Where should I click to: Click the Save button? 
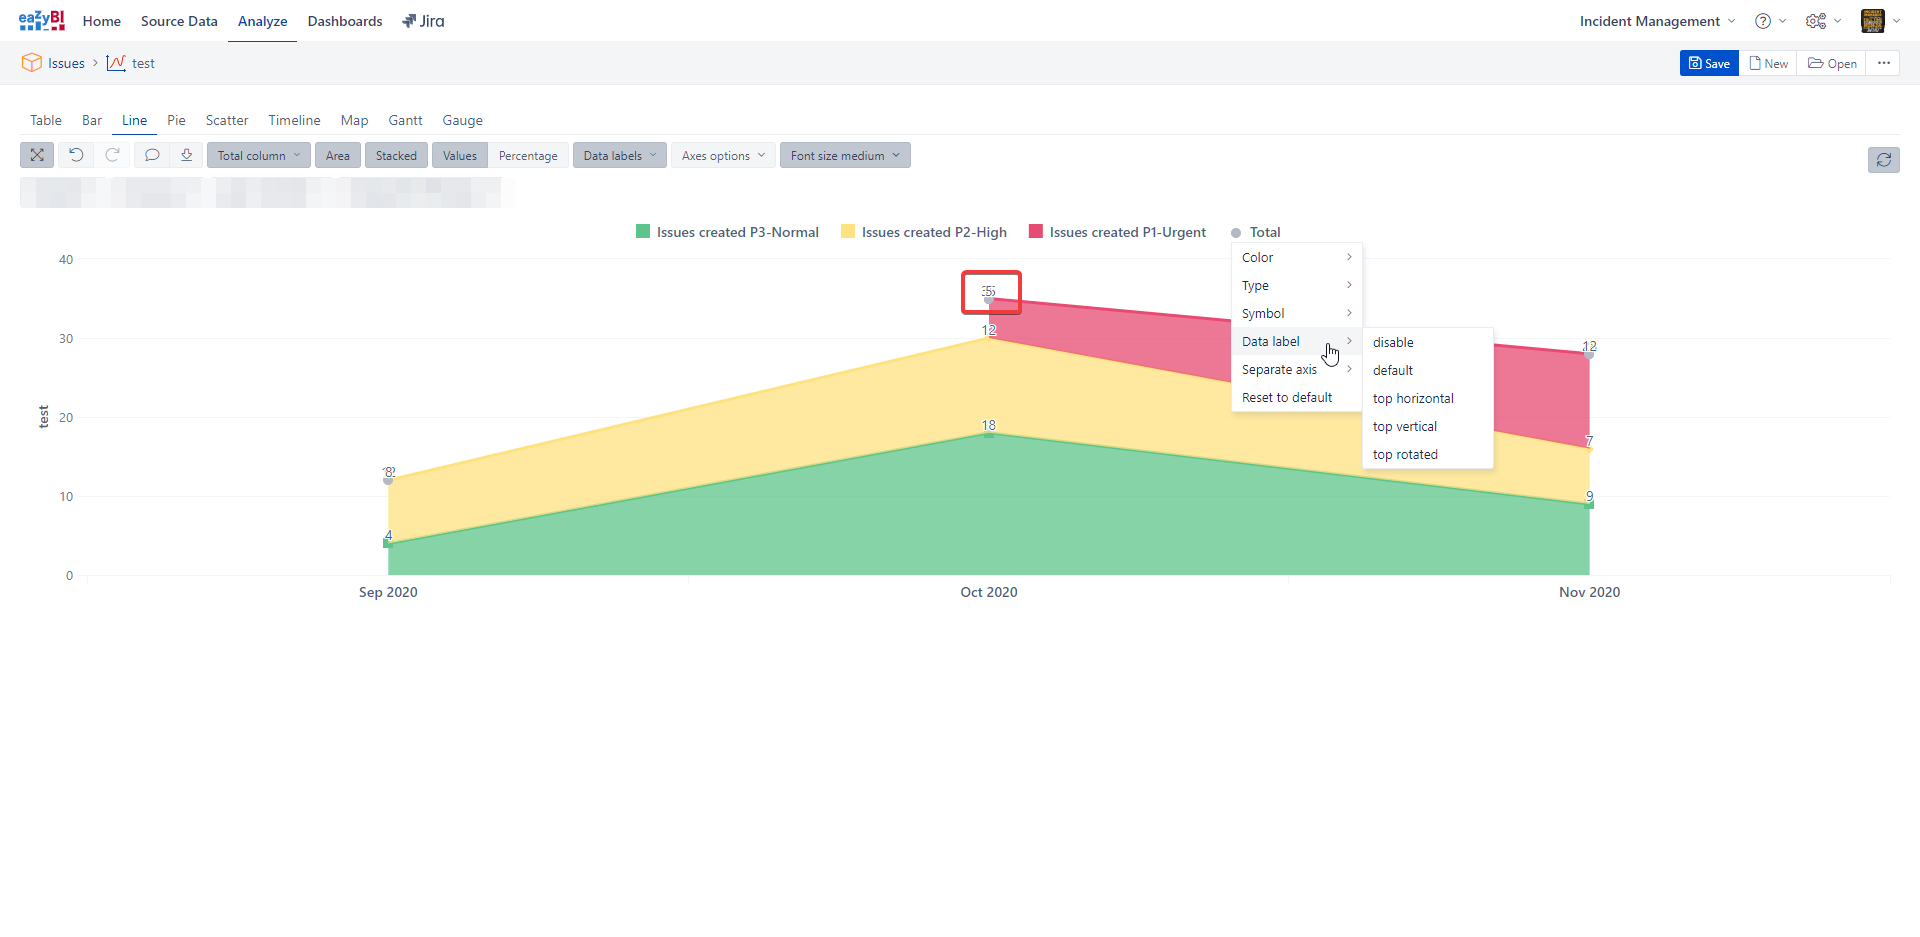point(1709,63)
